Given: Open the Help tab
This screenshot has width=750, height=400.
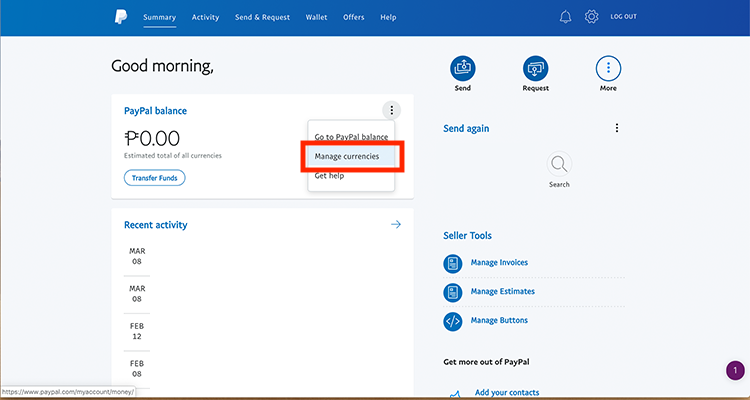Looking at the screenshot, I should click(x=388, y=17).
